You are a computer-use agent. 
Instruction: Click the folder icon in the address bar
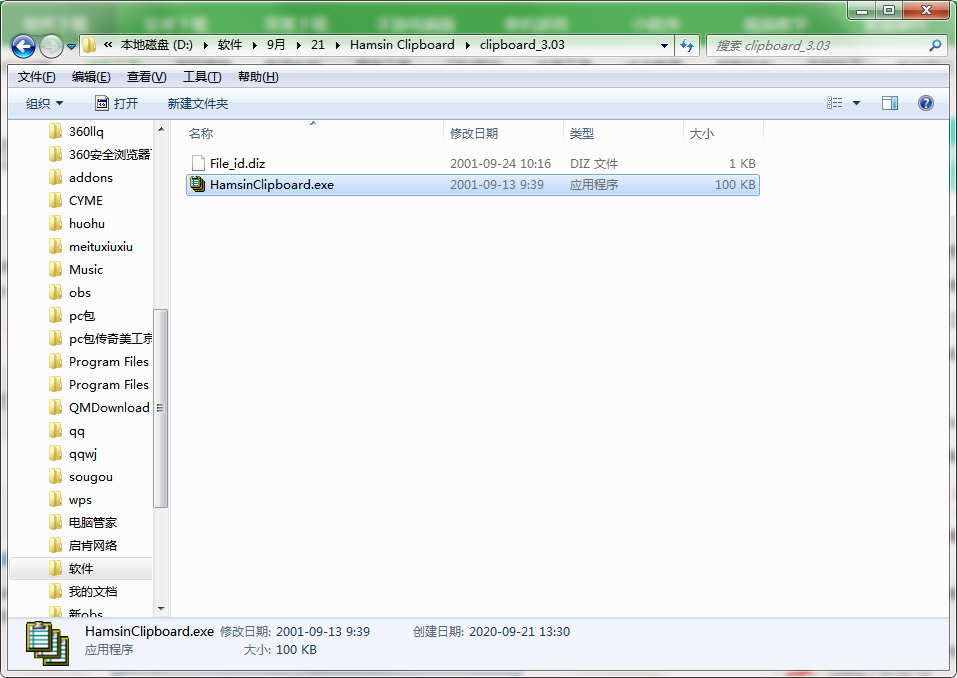click(x=89, y=46)
